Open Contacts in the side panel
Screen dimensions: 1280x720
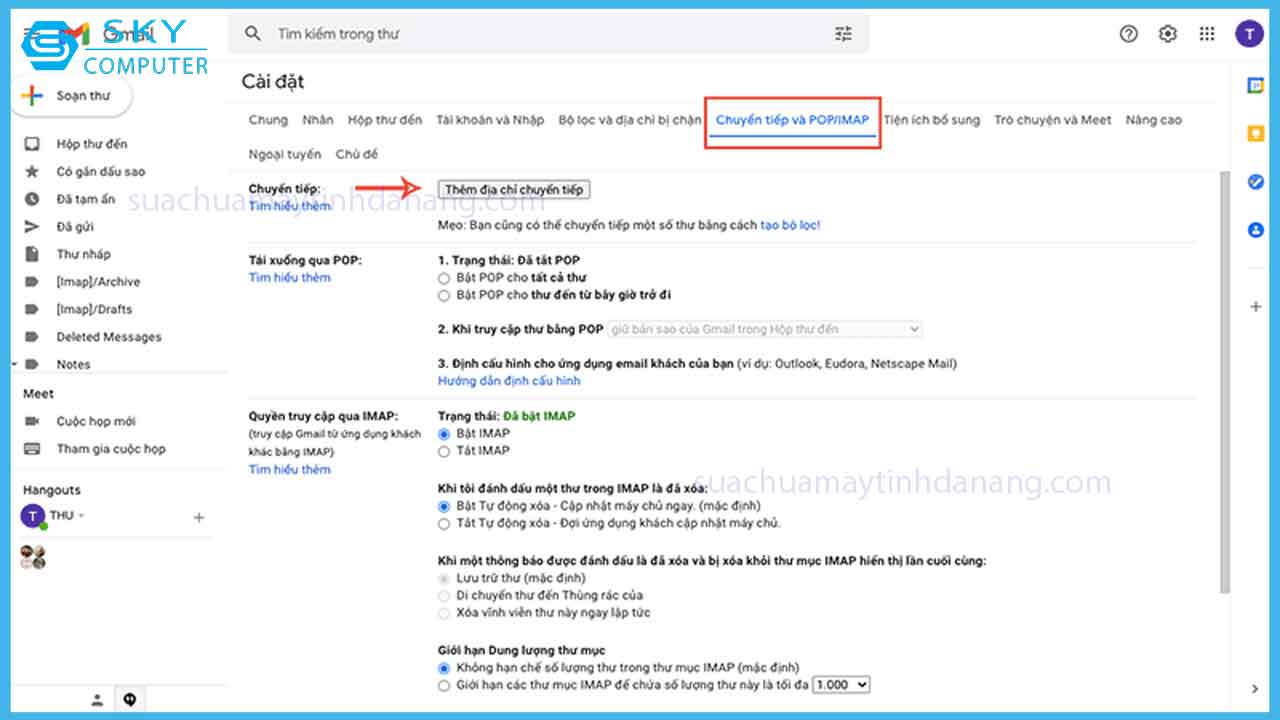(1256, 230)
